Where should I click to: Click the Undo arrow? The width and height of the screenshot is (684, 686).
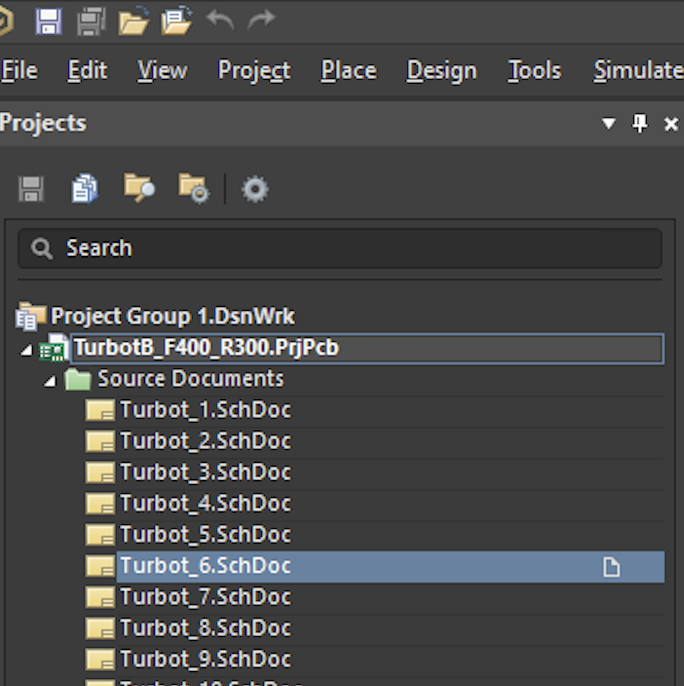coord(220,20)
